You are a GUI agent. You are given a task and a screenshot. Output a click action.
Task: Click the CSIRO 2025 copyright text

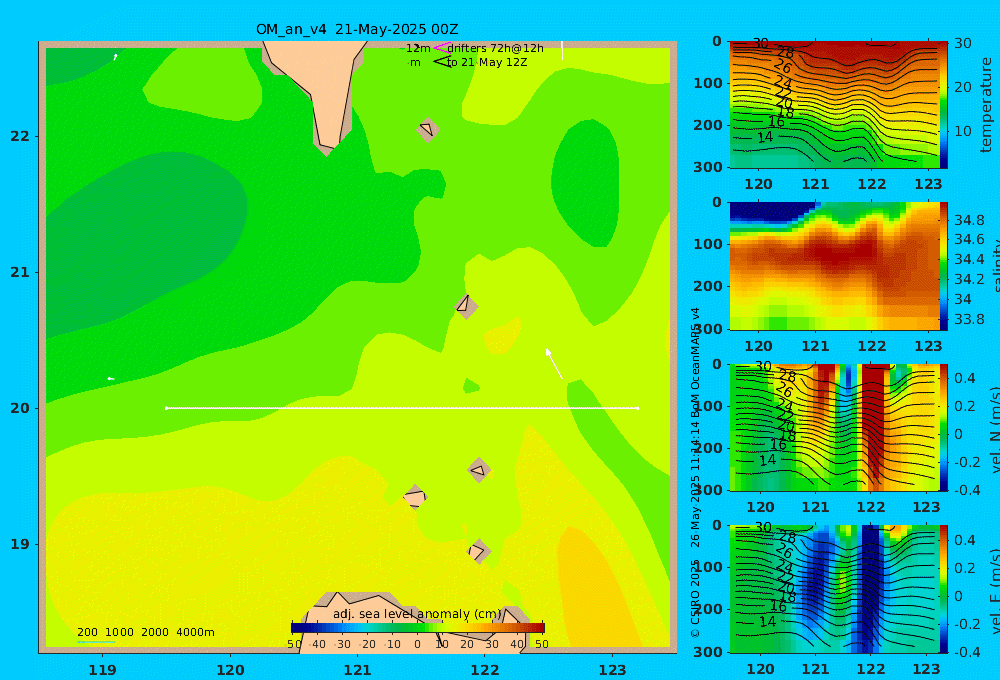click(695, 599)
